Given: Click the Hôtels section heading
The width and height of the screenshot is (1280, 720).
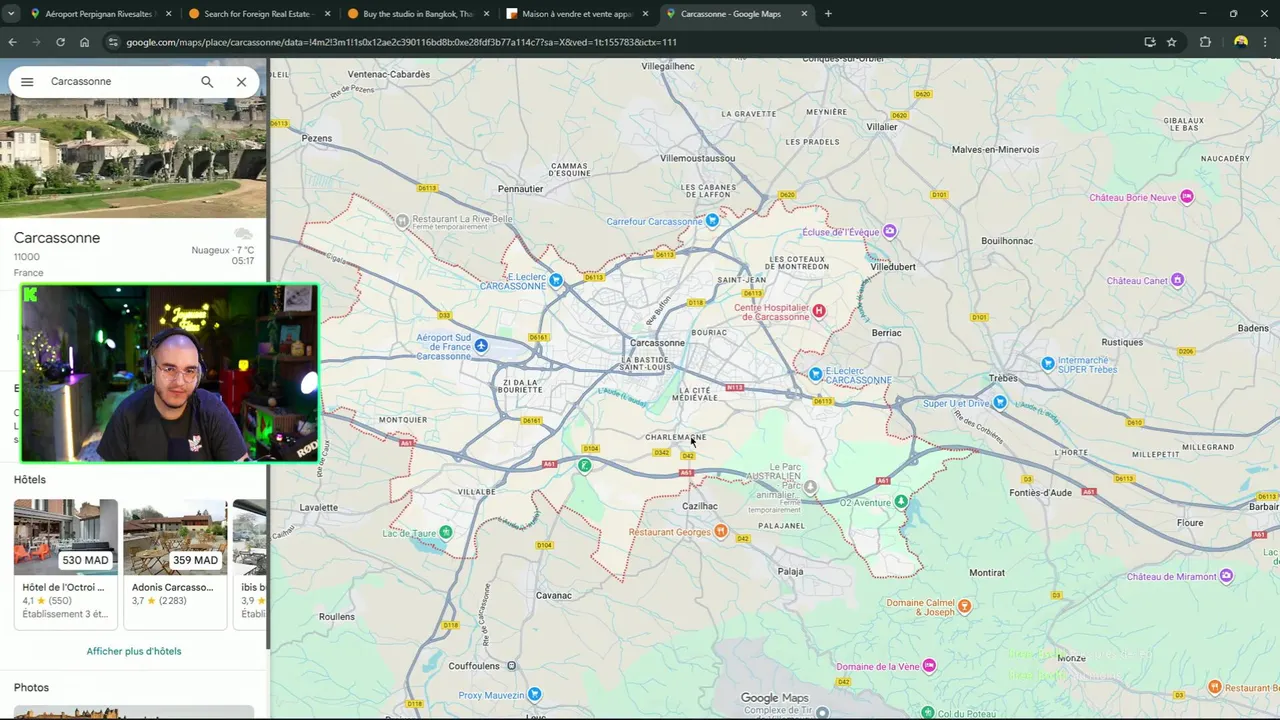Looking at the screenshot, I should pyautogui.click(x=30, y=480).
